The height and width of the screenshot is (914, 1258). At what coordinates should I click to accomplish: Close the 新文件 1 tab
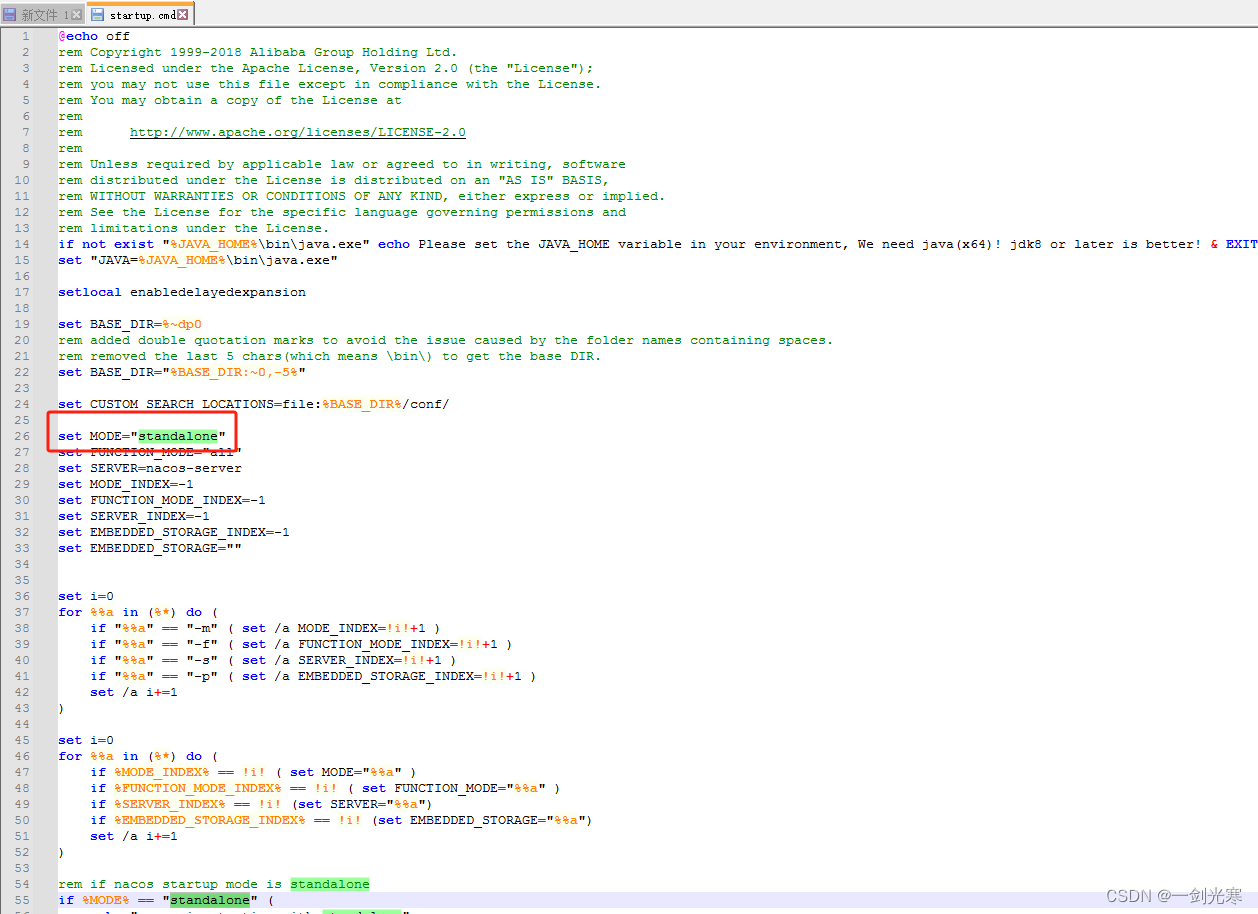click(x=77, y=15)
